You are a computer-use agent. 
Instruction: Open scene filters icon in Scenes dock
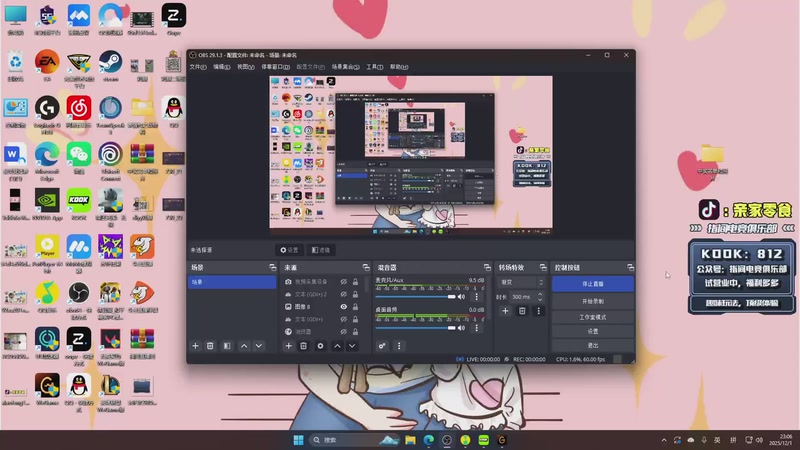click(227, 346)
